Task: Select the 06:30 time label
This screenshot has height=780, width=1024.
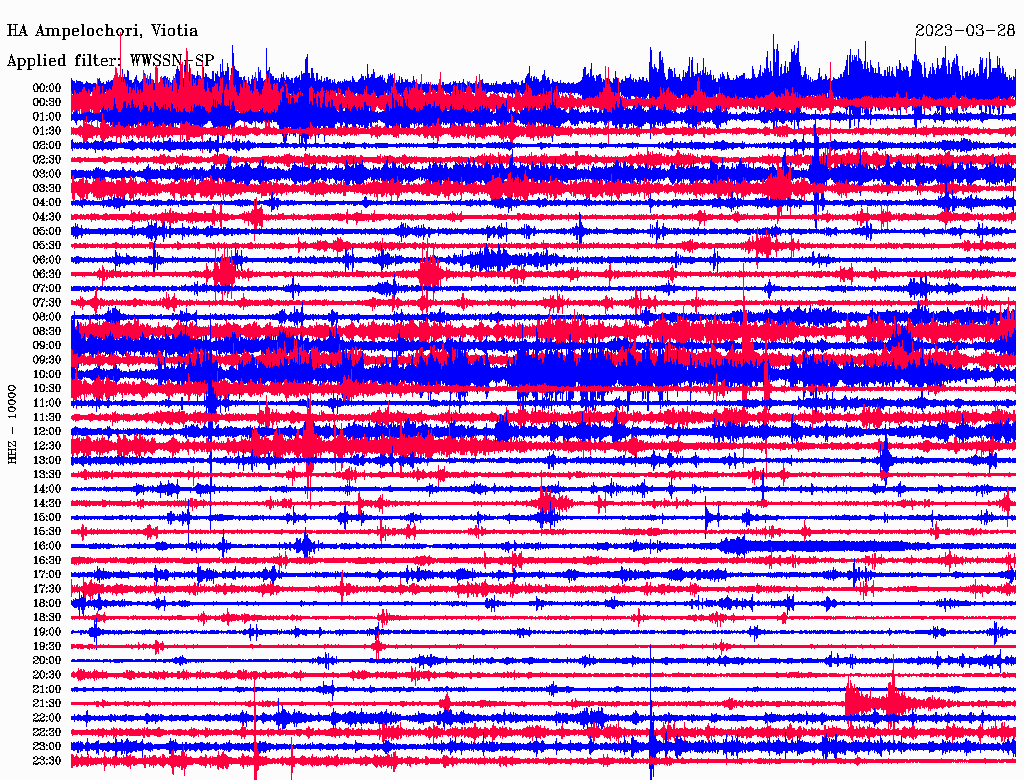Action: pyautogui.click(x=47, y=274)
